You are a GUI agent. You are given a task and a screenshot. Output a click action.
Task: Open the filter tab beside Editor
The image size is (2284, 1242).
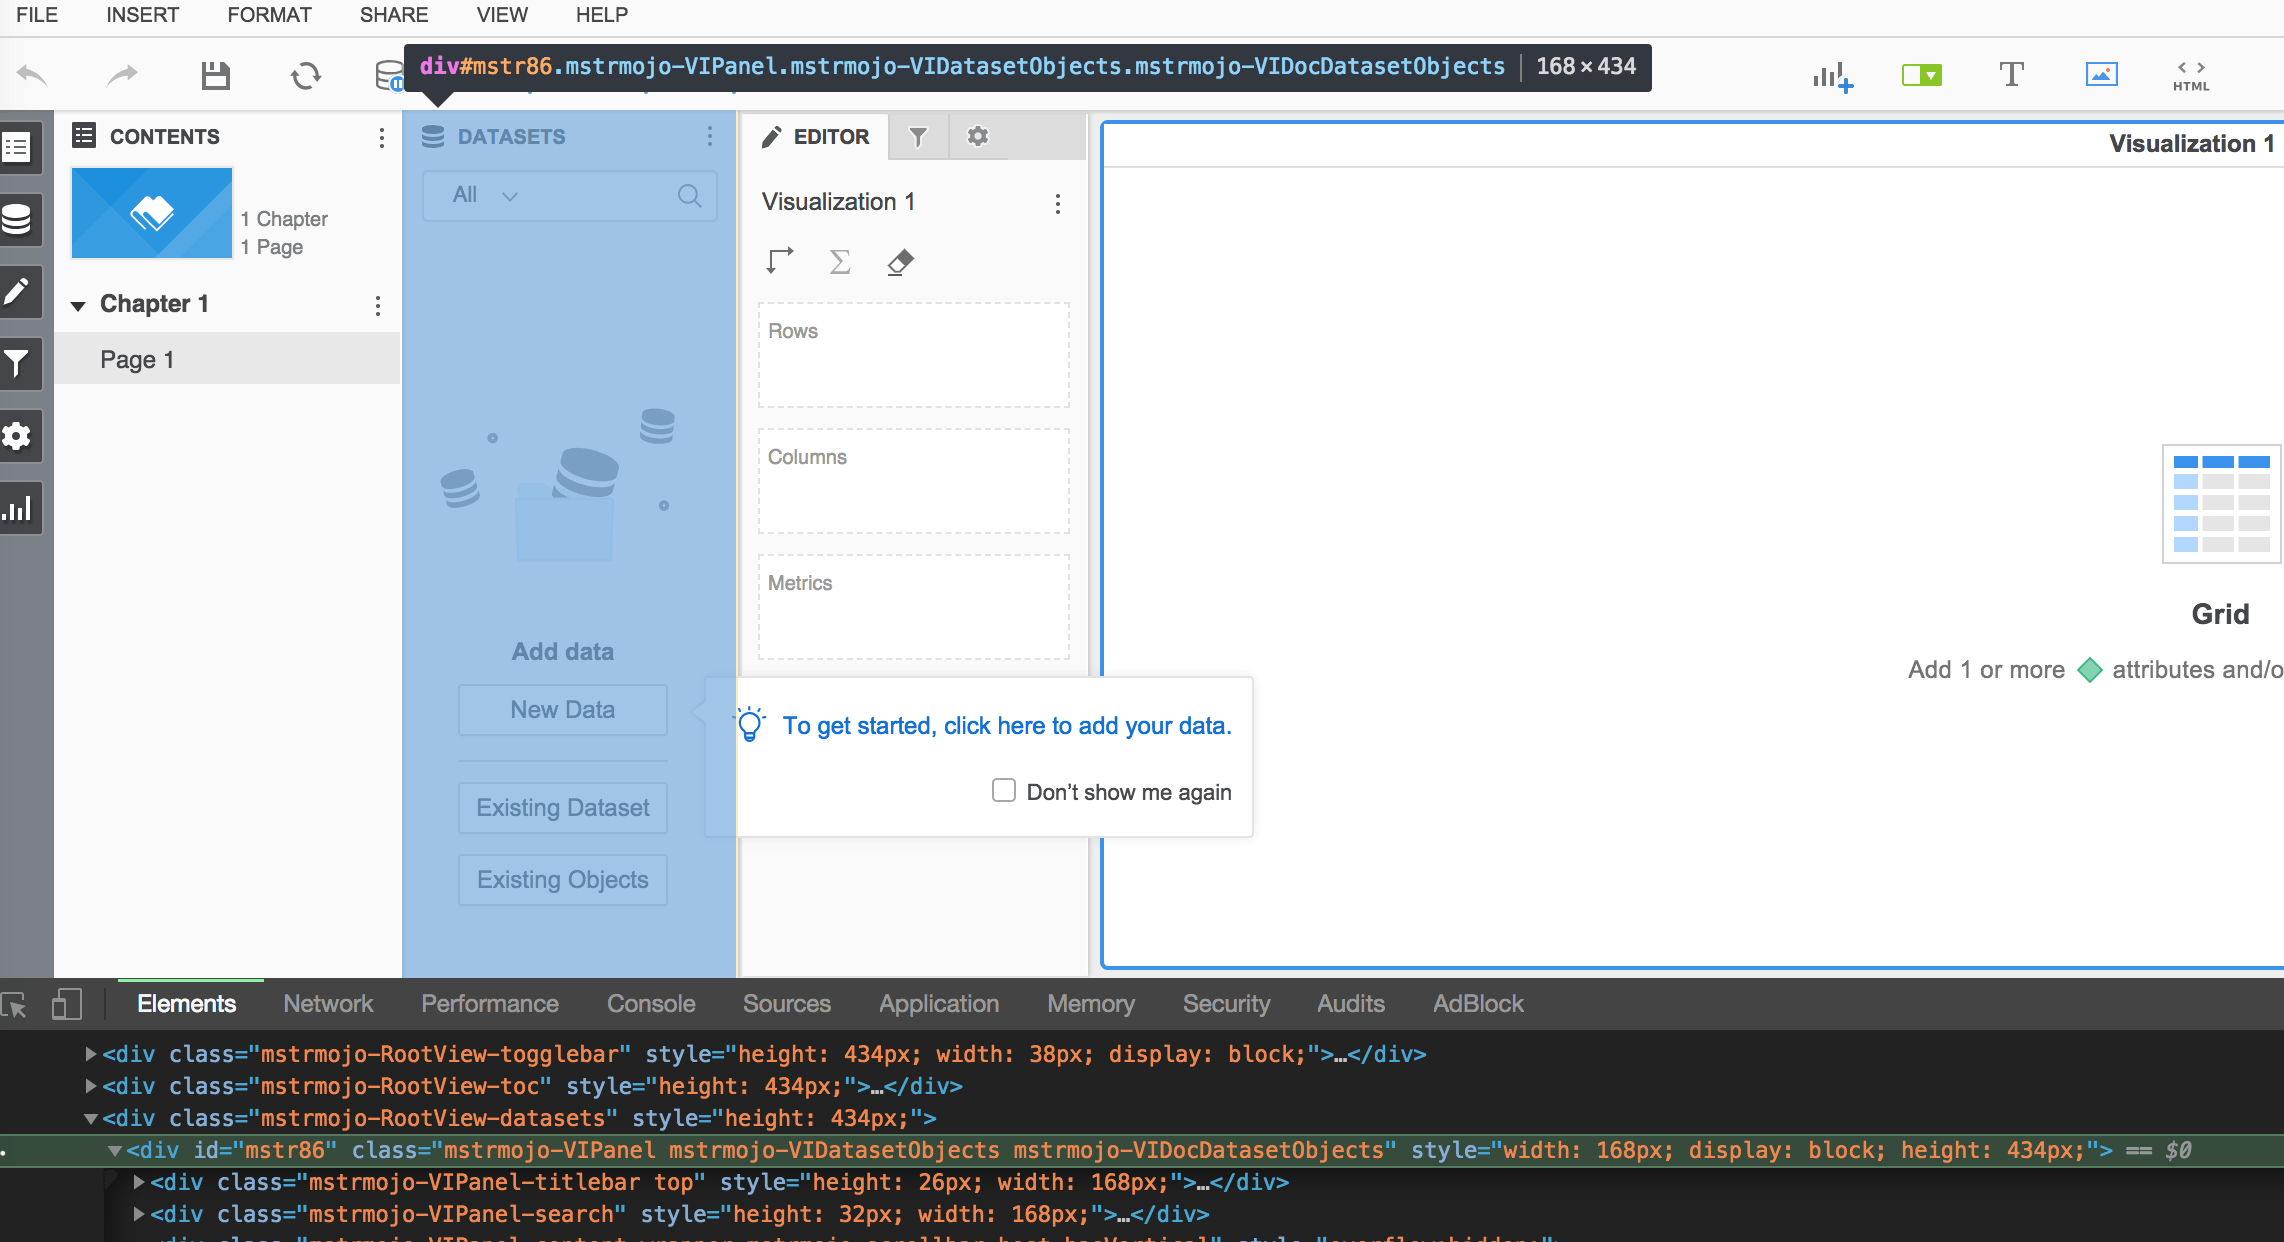click(917, 137)
